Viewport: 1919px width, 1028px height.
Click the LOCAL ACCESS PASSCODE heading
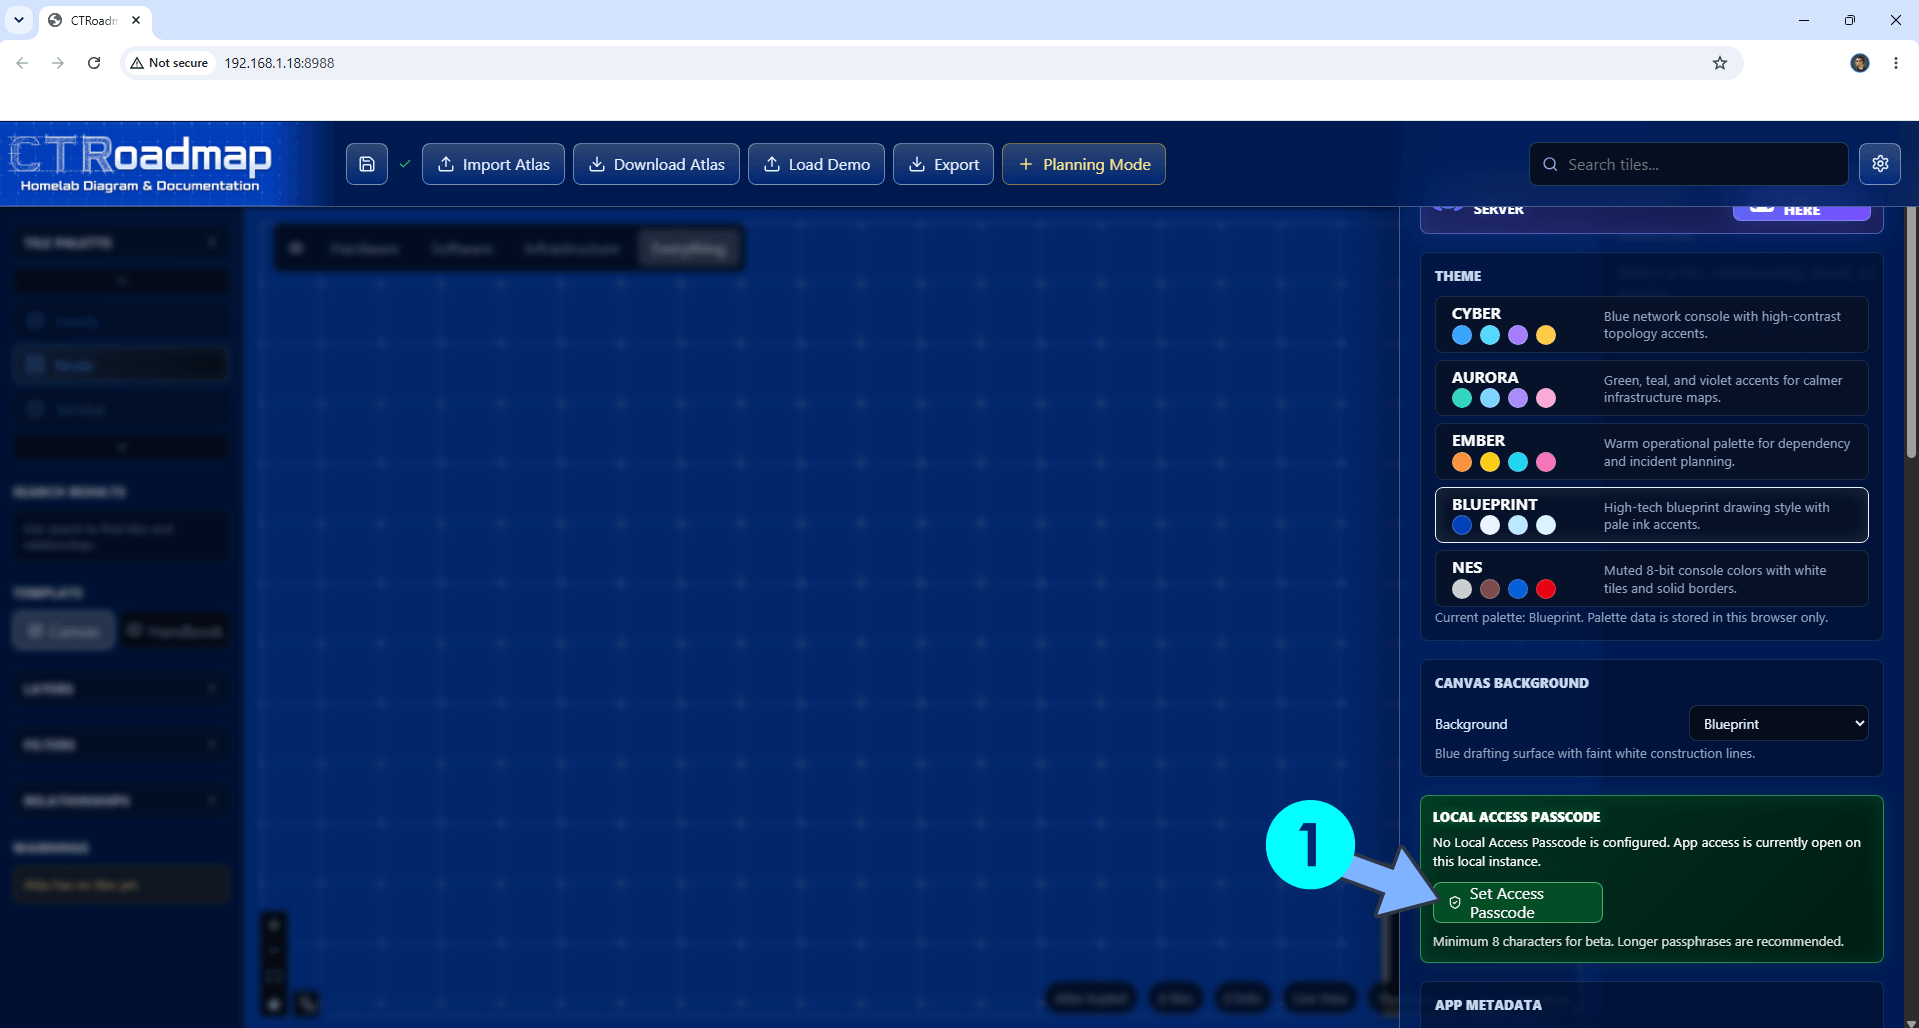[x=1516, y=817]
